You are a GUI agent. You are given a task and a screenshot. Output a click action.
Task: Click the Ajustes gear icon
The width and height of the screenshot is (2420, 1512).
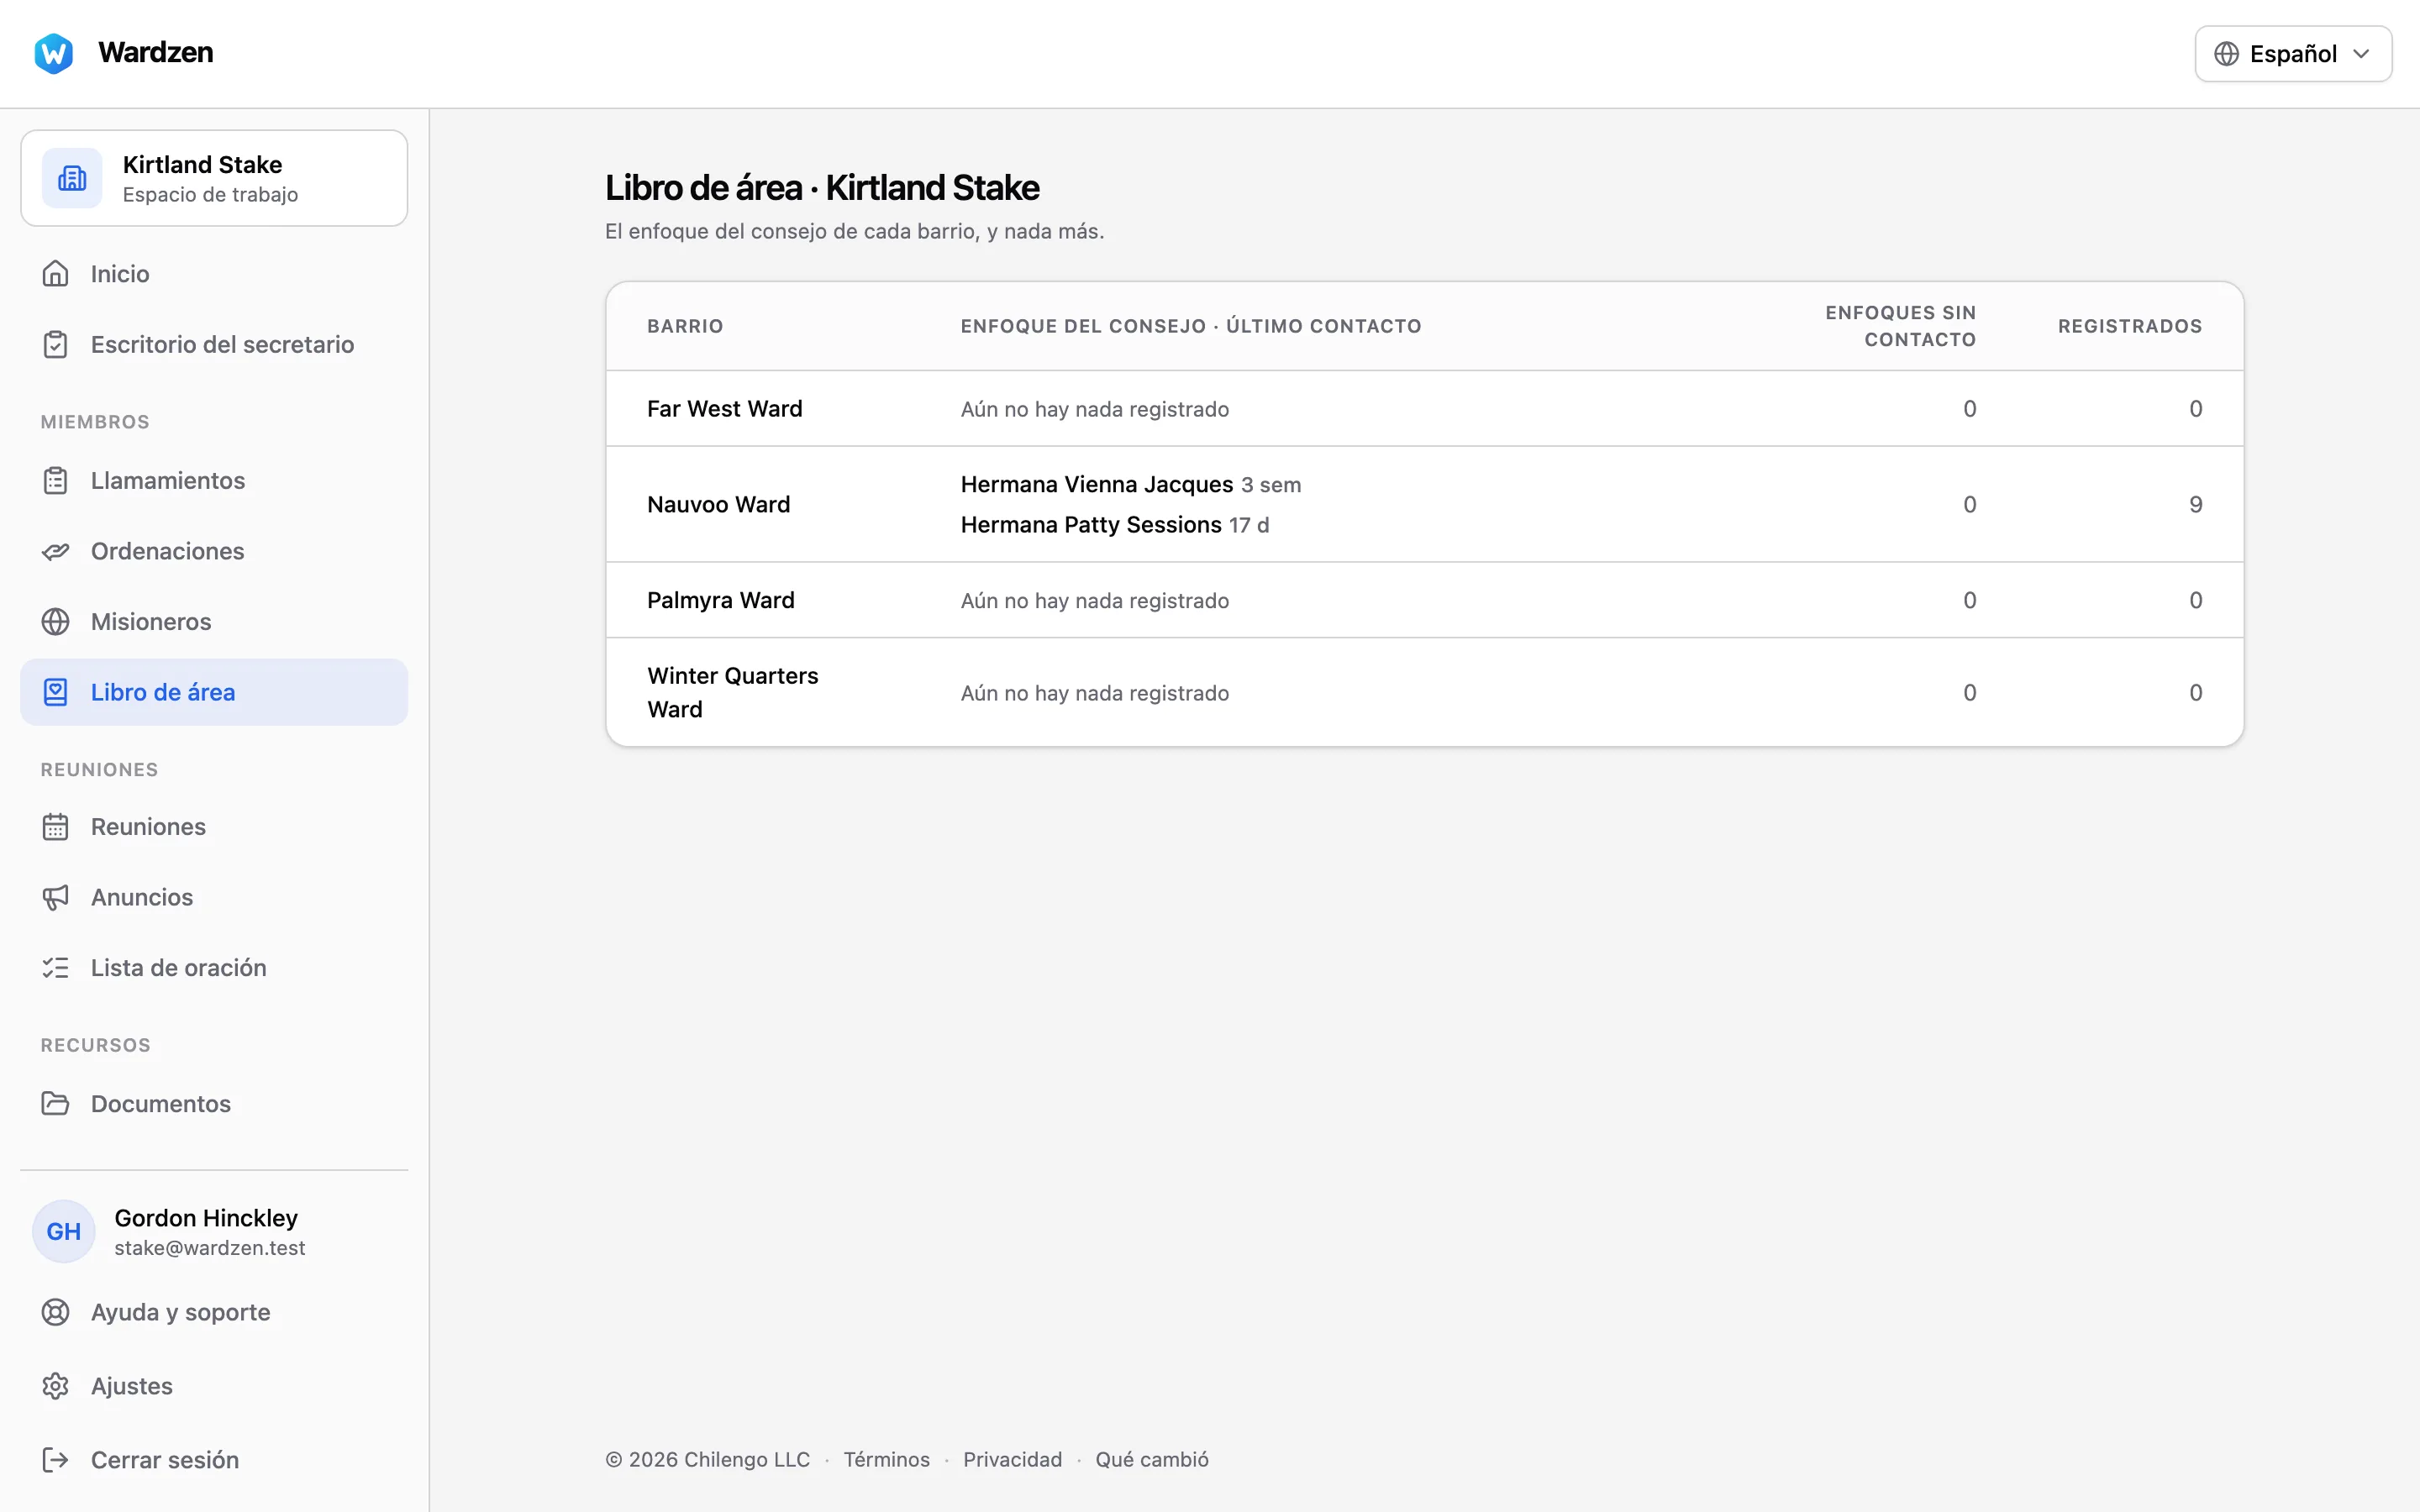click(55, 1385)
